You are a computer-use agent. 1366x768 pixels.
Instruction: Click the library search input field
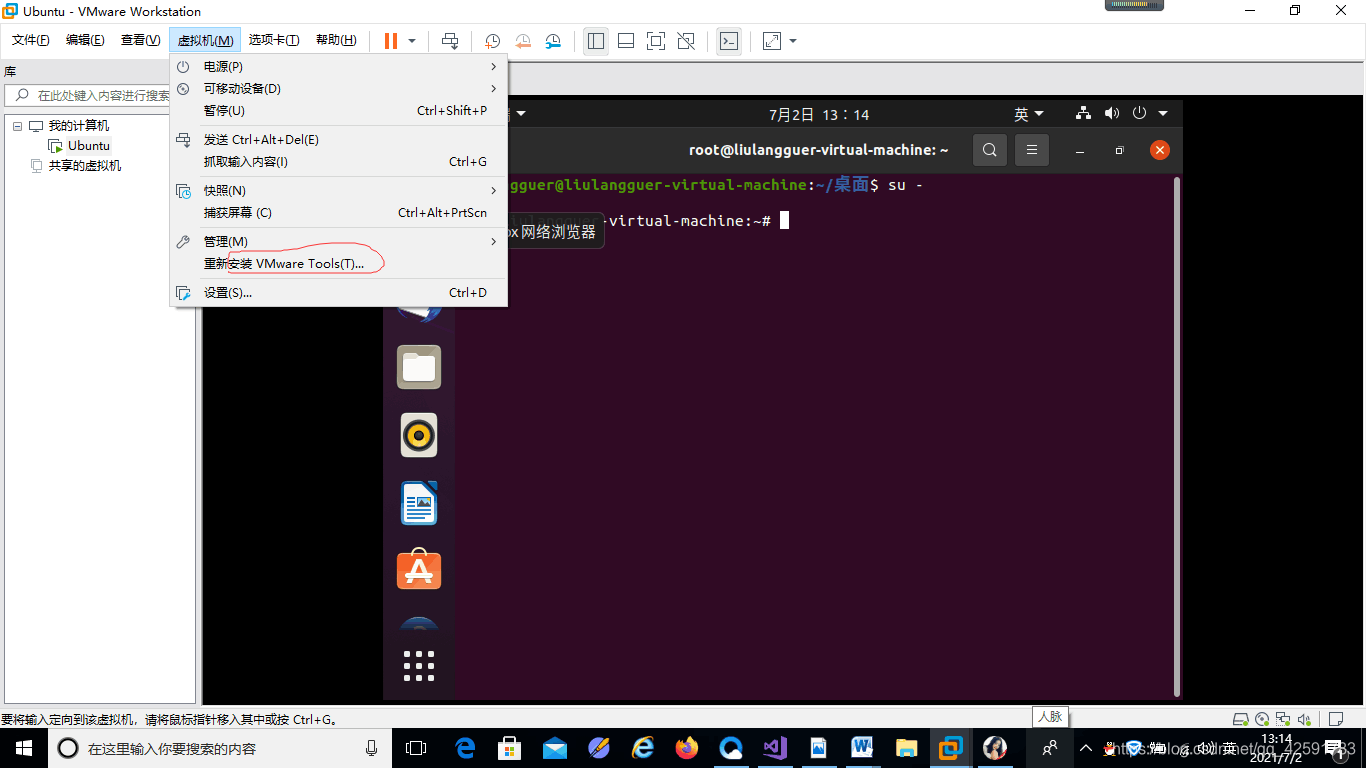(x=100, y=95)
